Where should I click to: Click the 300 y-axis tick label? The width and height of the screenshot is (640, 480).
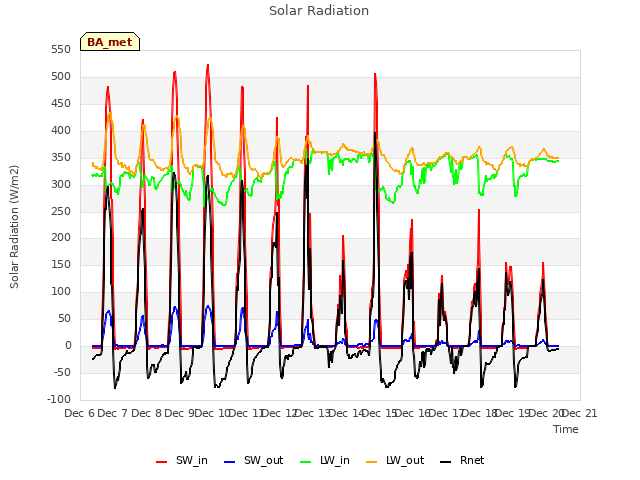coord(61,184)
